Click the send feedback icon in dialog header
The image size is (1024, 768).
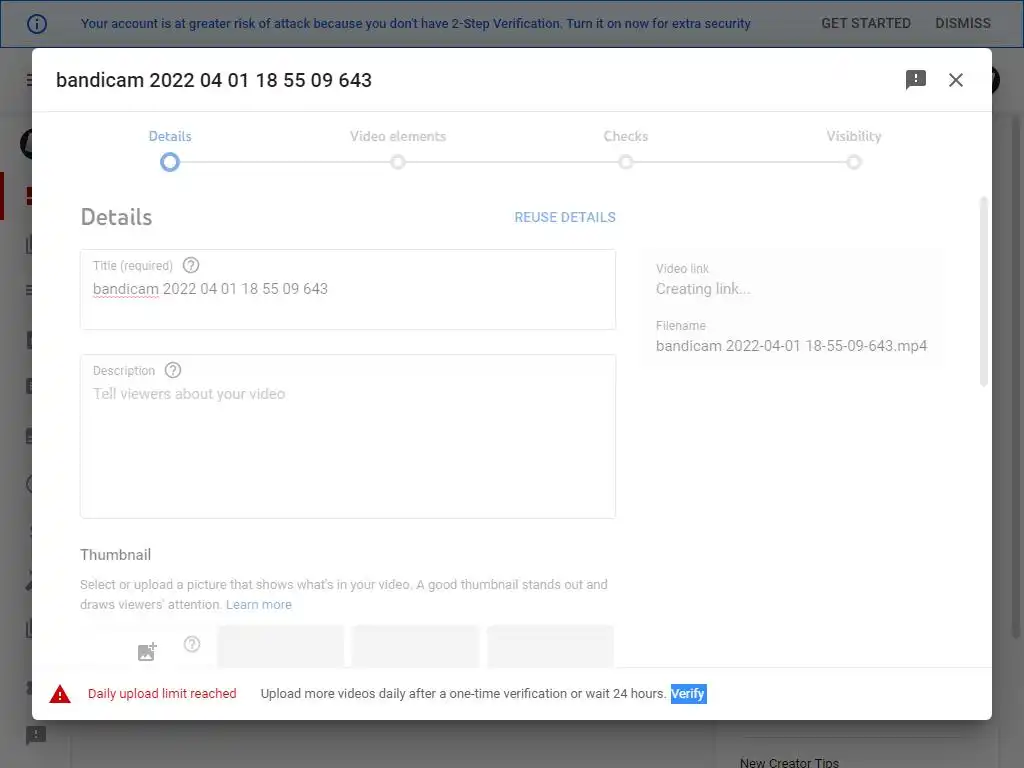click(x=916, y=80)
